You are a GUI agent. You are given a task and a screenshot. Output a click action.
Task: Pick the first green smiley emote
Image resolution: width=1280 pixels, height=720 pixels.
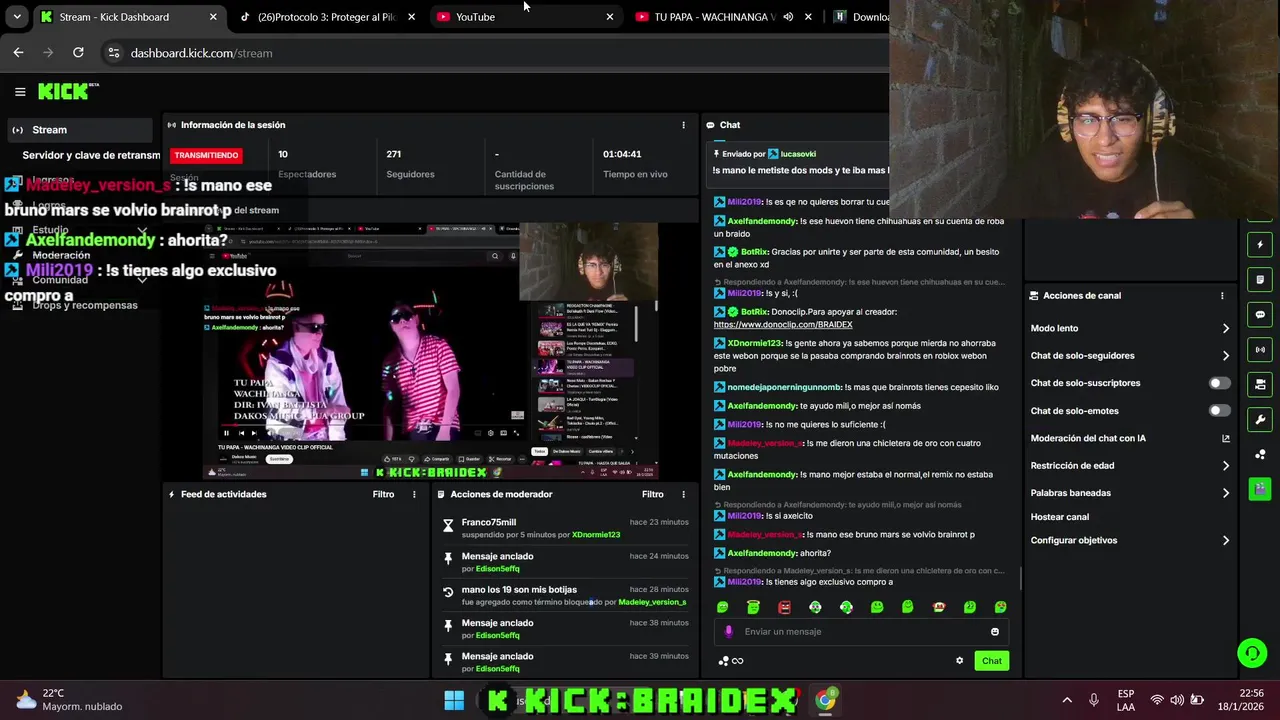722,607
